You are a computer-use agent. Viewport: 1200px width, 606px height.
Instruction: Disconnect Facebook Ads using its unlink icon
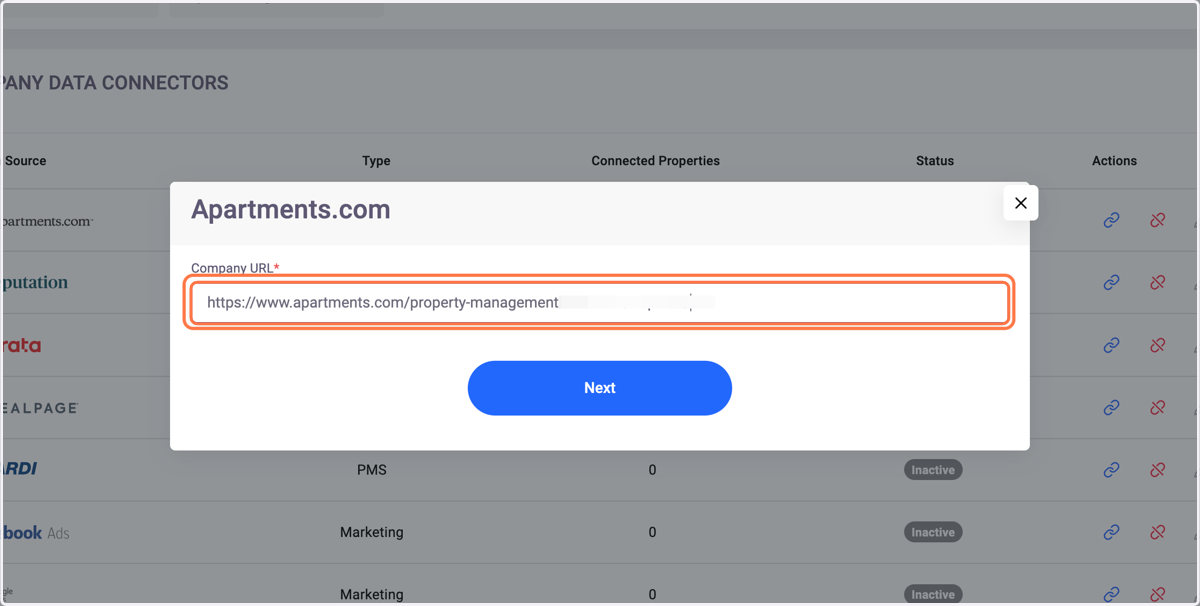click(1157, 532)
